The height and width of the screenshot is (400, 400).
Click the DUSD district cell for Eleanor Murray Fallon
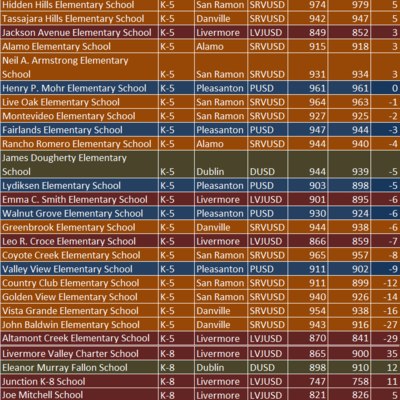pos(268,367)
